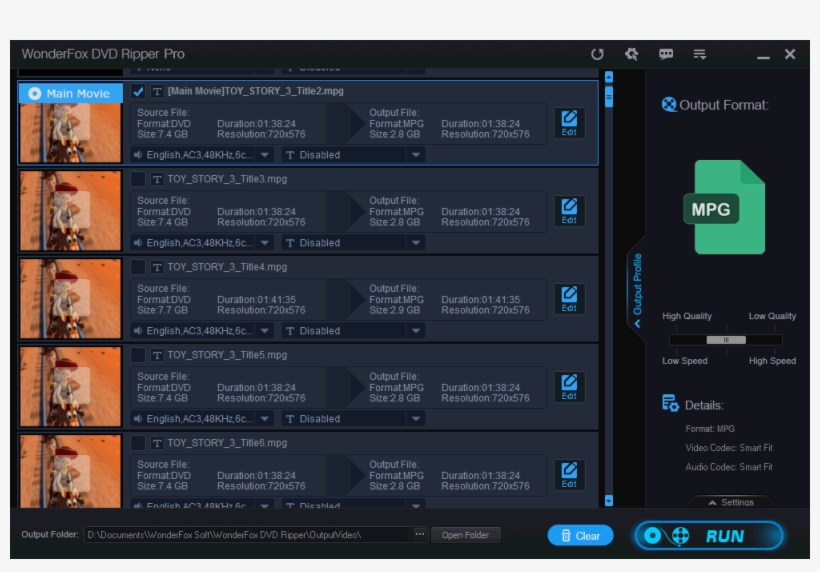Image resolution: width=820 pixels, height=572 pixels.
Task: Rename Title4 using its T icon
Action: [x=156, y=267]
